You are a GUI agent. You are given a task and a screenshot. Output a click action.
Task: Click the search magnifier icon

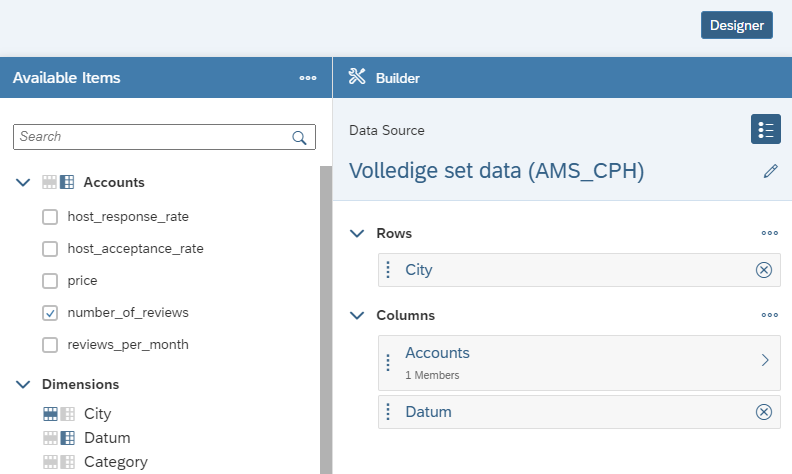299,137
